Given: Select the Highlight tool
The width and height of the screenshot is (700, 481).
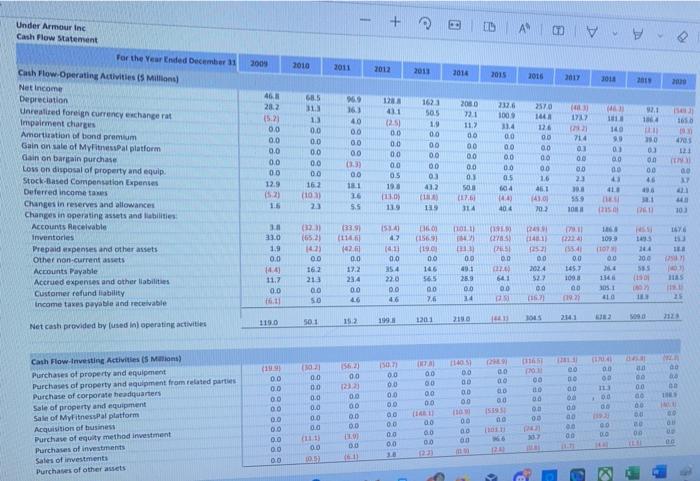Looking at the screenshot, I should tap(638, 34).
